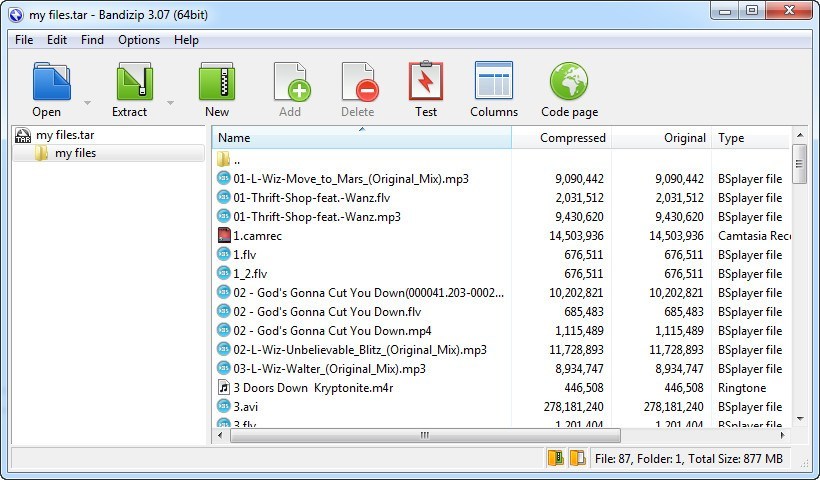Image resolution: width=820 pixels, height=480 pixels.
Task: Click the Ringtone type cell
Action: coord(742,387)
